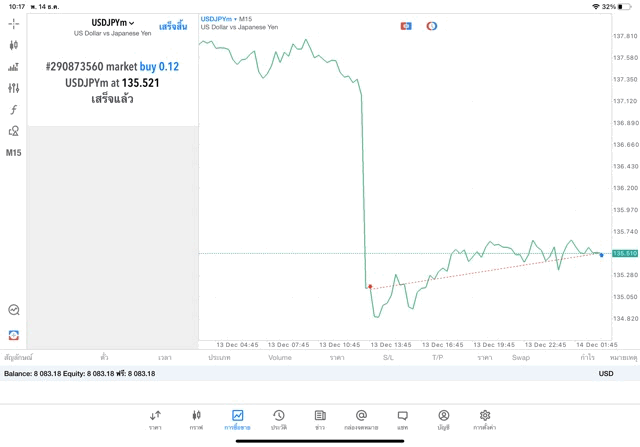Click the เวลา time column header
Image resolution: width=640 pixels, height=447 pixels.
pos(165,358)
